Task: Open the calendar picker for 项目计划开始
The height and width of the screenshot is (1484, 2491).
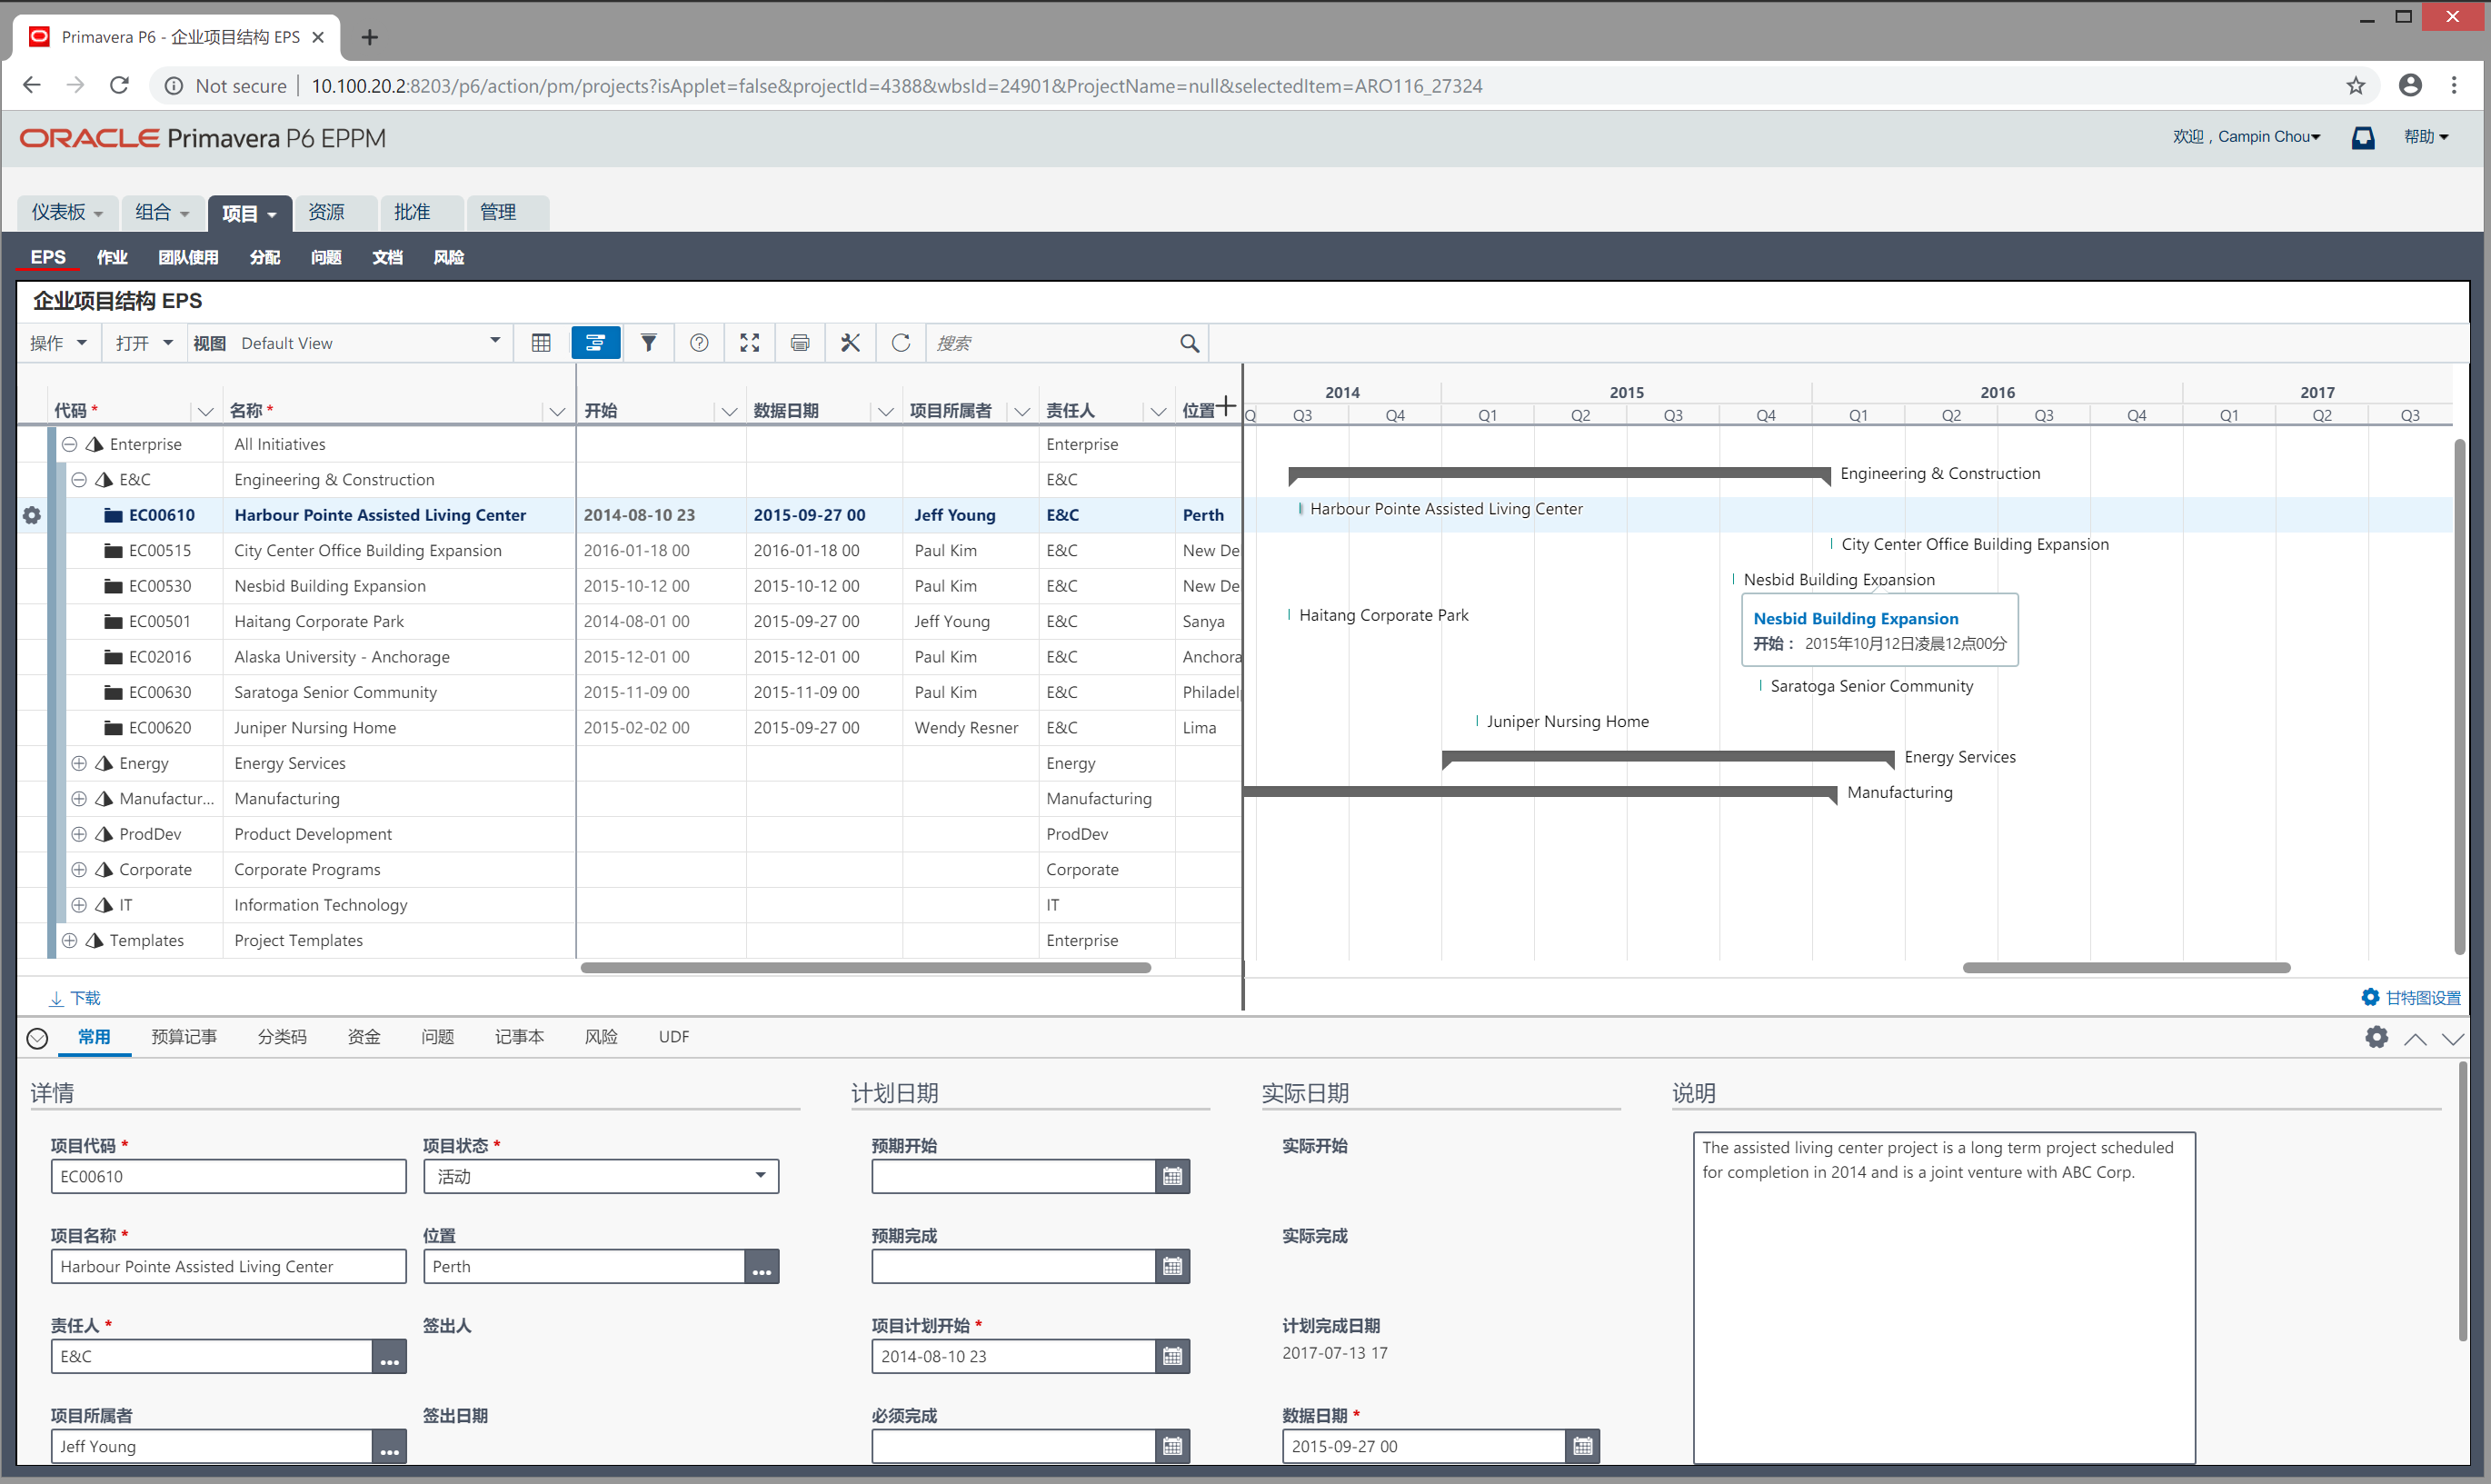Action: point(1171,1355)
